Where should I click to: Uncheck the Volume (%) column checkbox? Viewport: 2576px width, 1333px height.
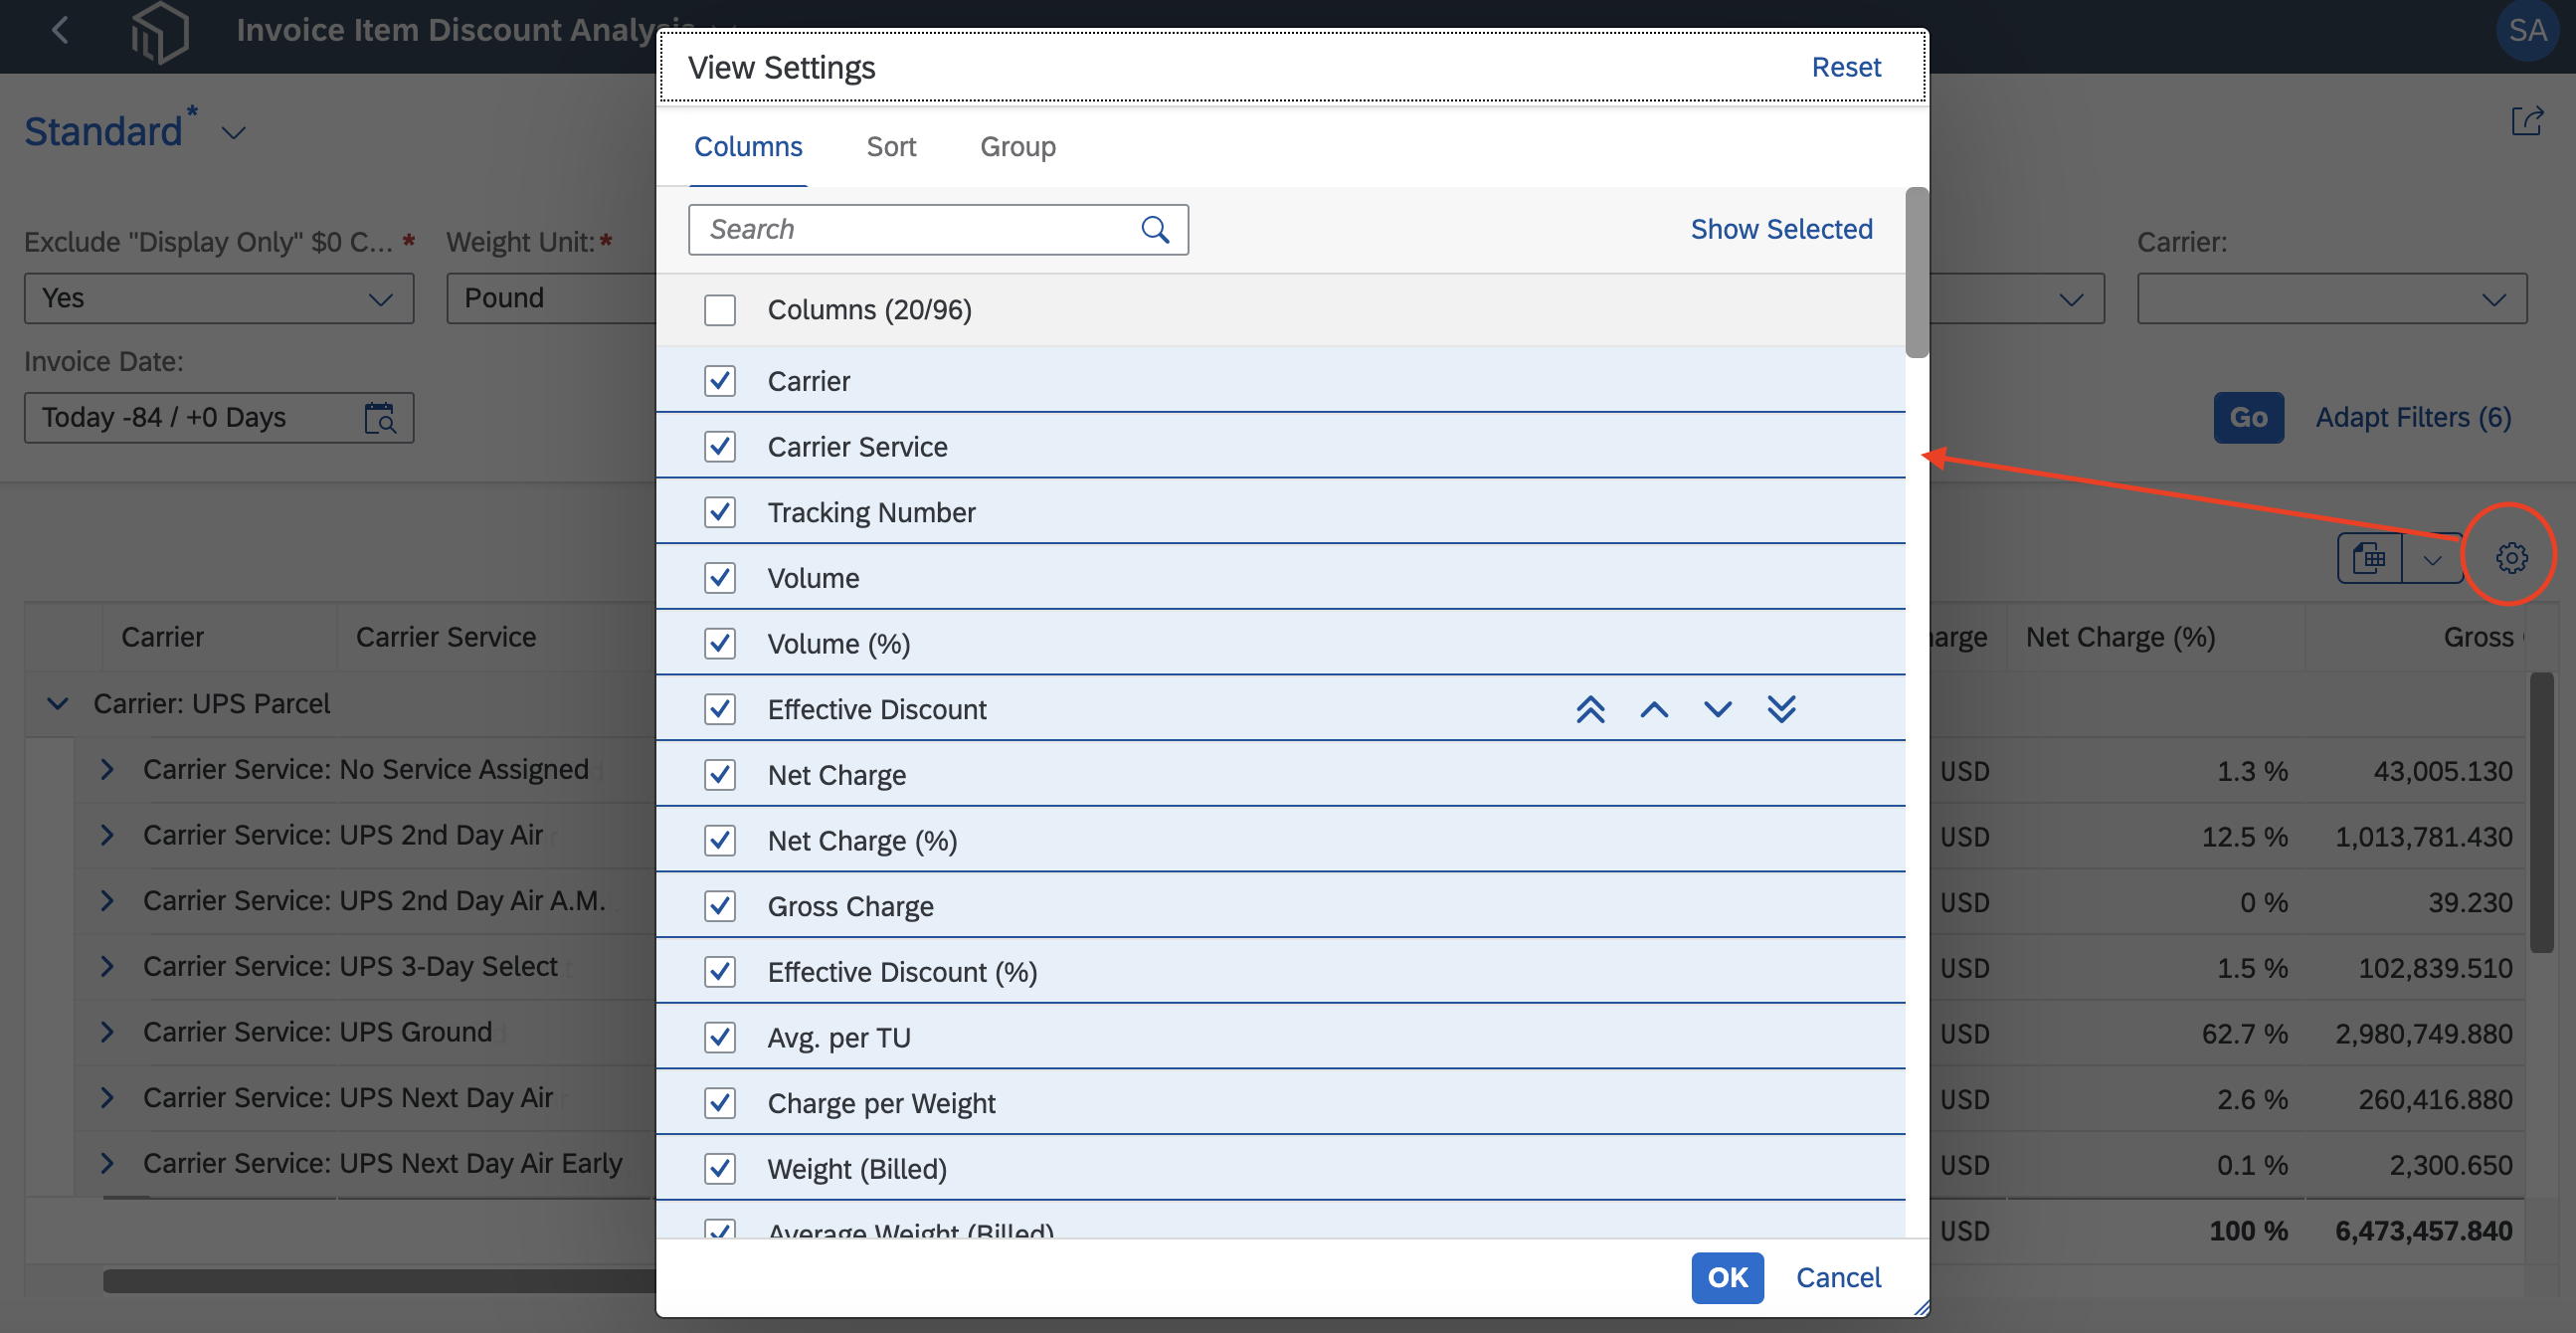(x=720, y=643)
